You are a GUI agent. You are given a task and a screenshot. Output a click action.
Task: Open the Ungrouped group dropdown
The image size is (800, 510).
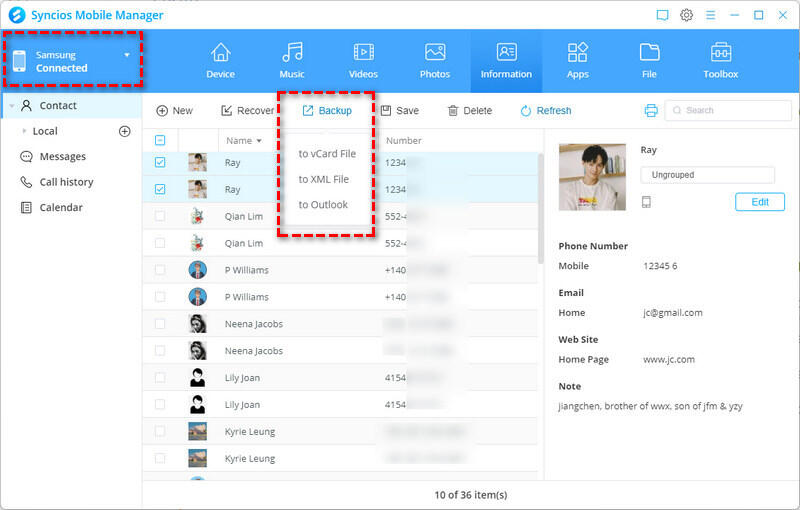click(707, 175)
